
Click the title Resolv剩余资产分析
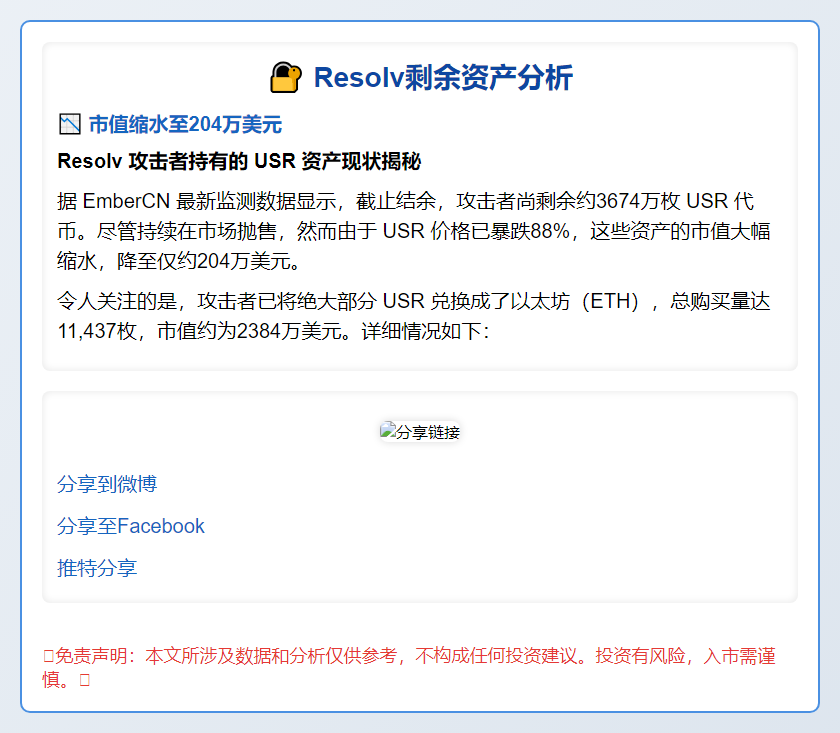click(443, 78)
